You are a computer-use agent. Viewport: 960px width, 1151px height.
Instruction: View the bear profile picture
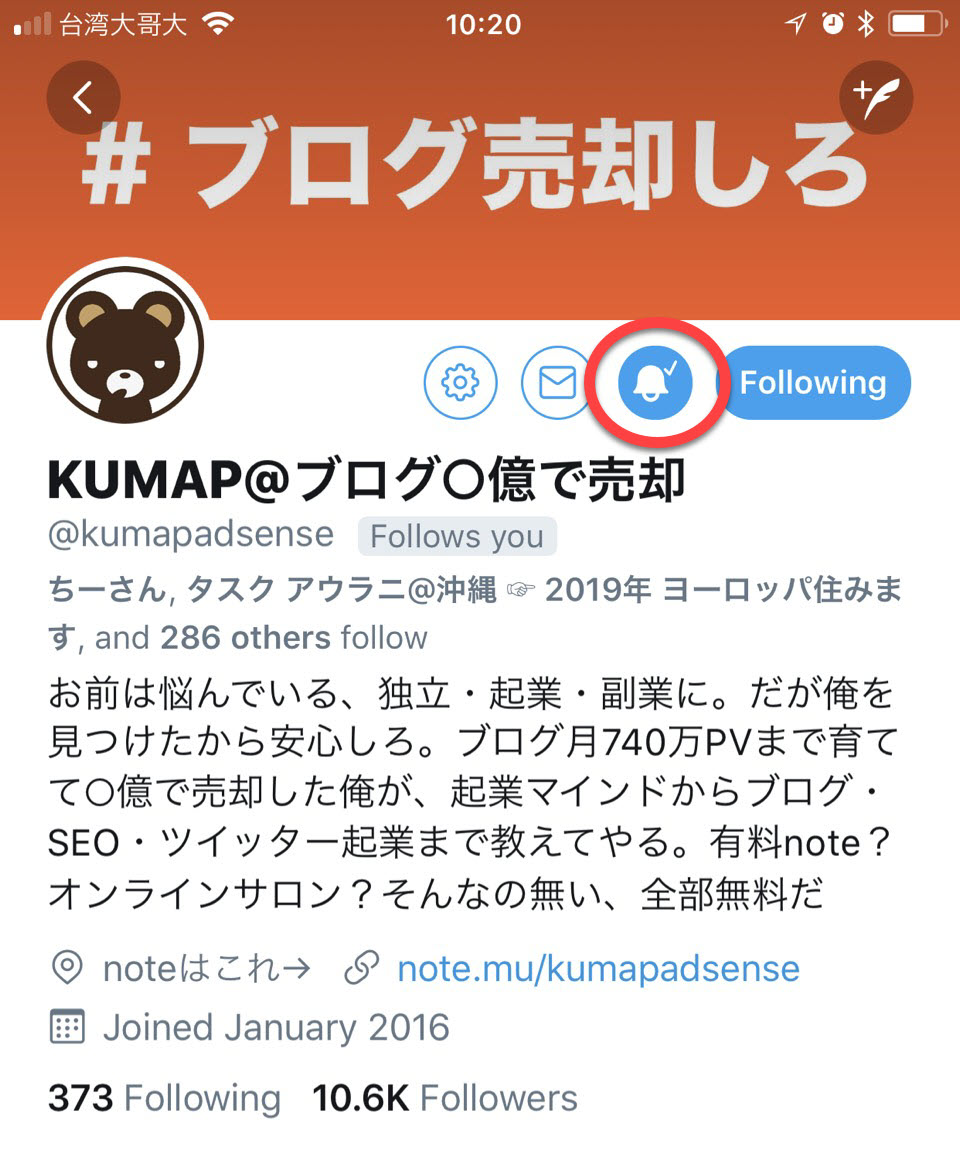click(x=126, y=344)
